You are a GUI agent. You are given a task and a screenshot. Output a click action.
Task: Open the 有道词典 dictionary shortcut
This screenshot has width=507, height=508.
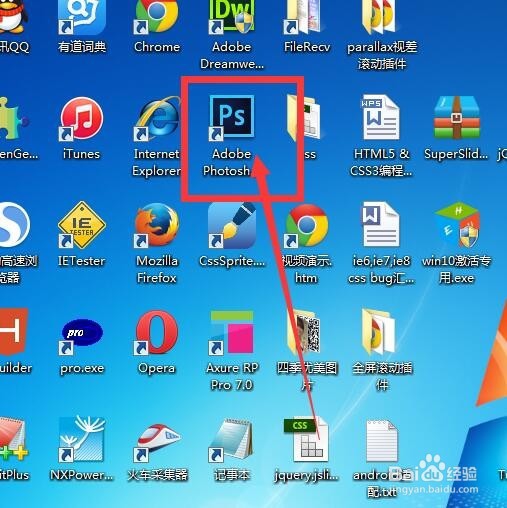(x=82, y=17)
